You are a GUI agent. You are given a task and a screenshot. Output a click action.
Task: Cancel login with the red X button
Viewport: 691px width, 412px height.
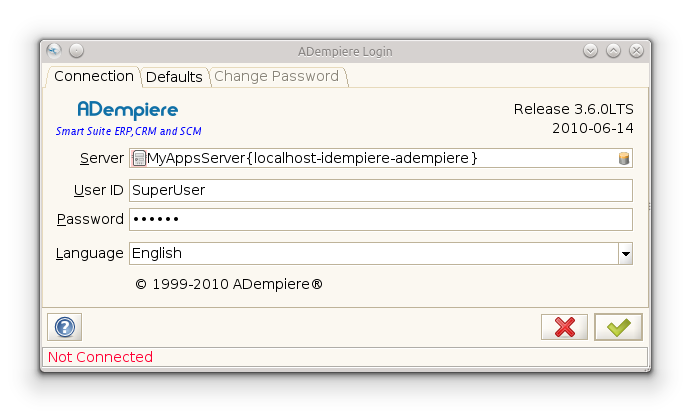564,327
